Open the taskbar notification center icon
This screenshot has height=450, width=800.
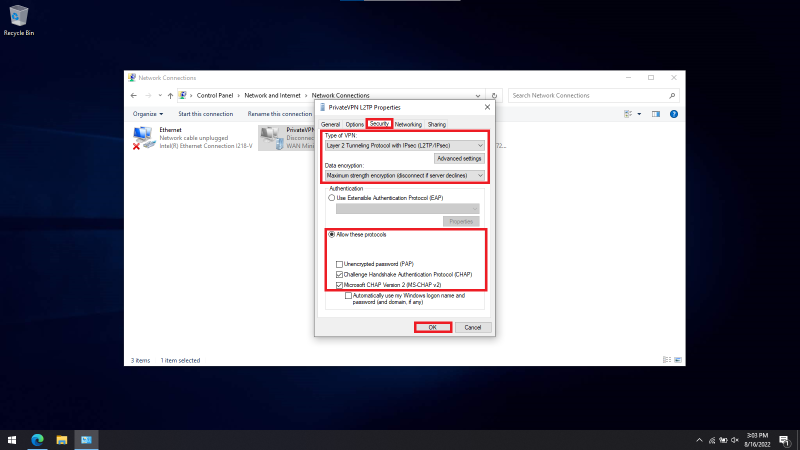click(x=785, y=440)
